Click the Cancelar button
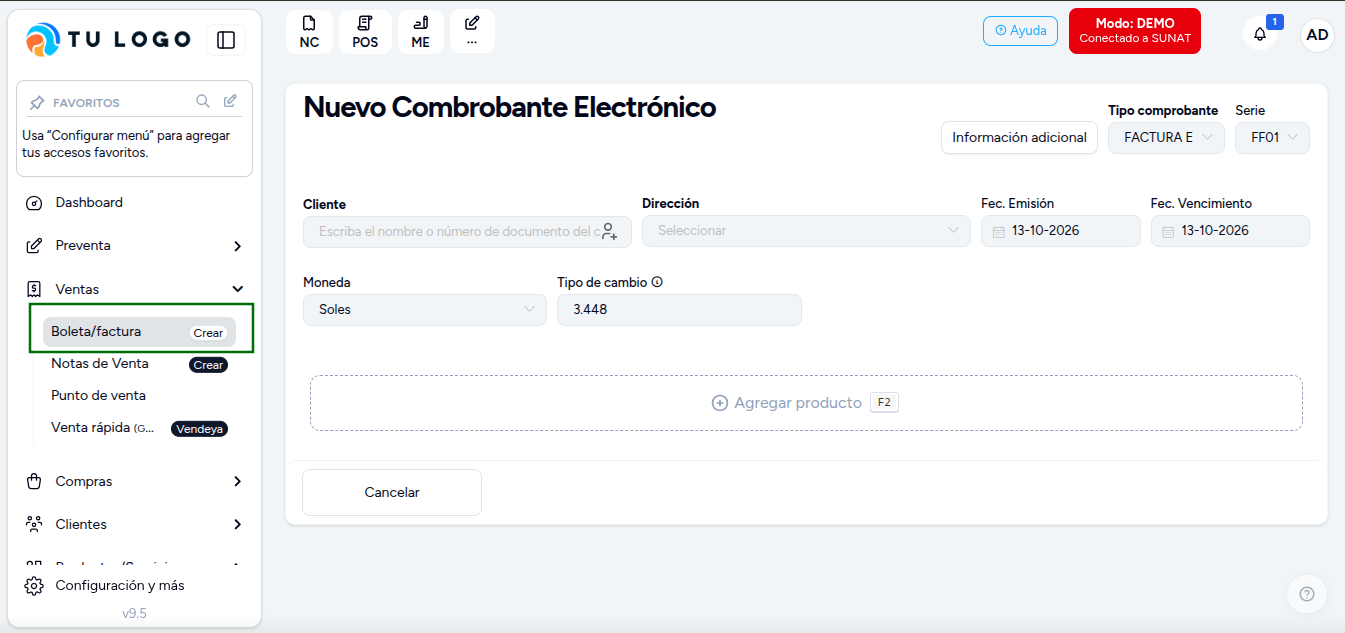Screen dimensions: 1345x633 point(392,493)
